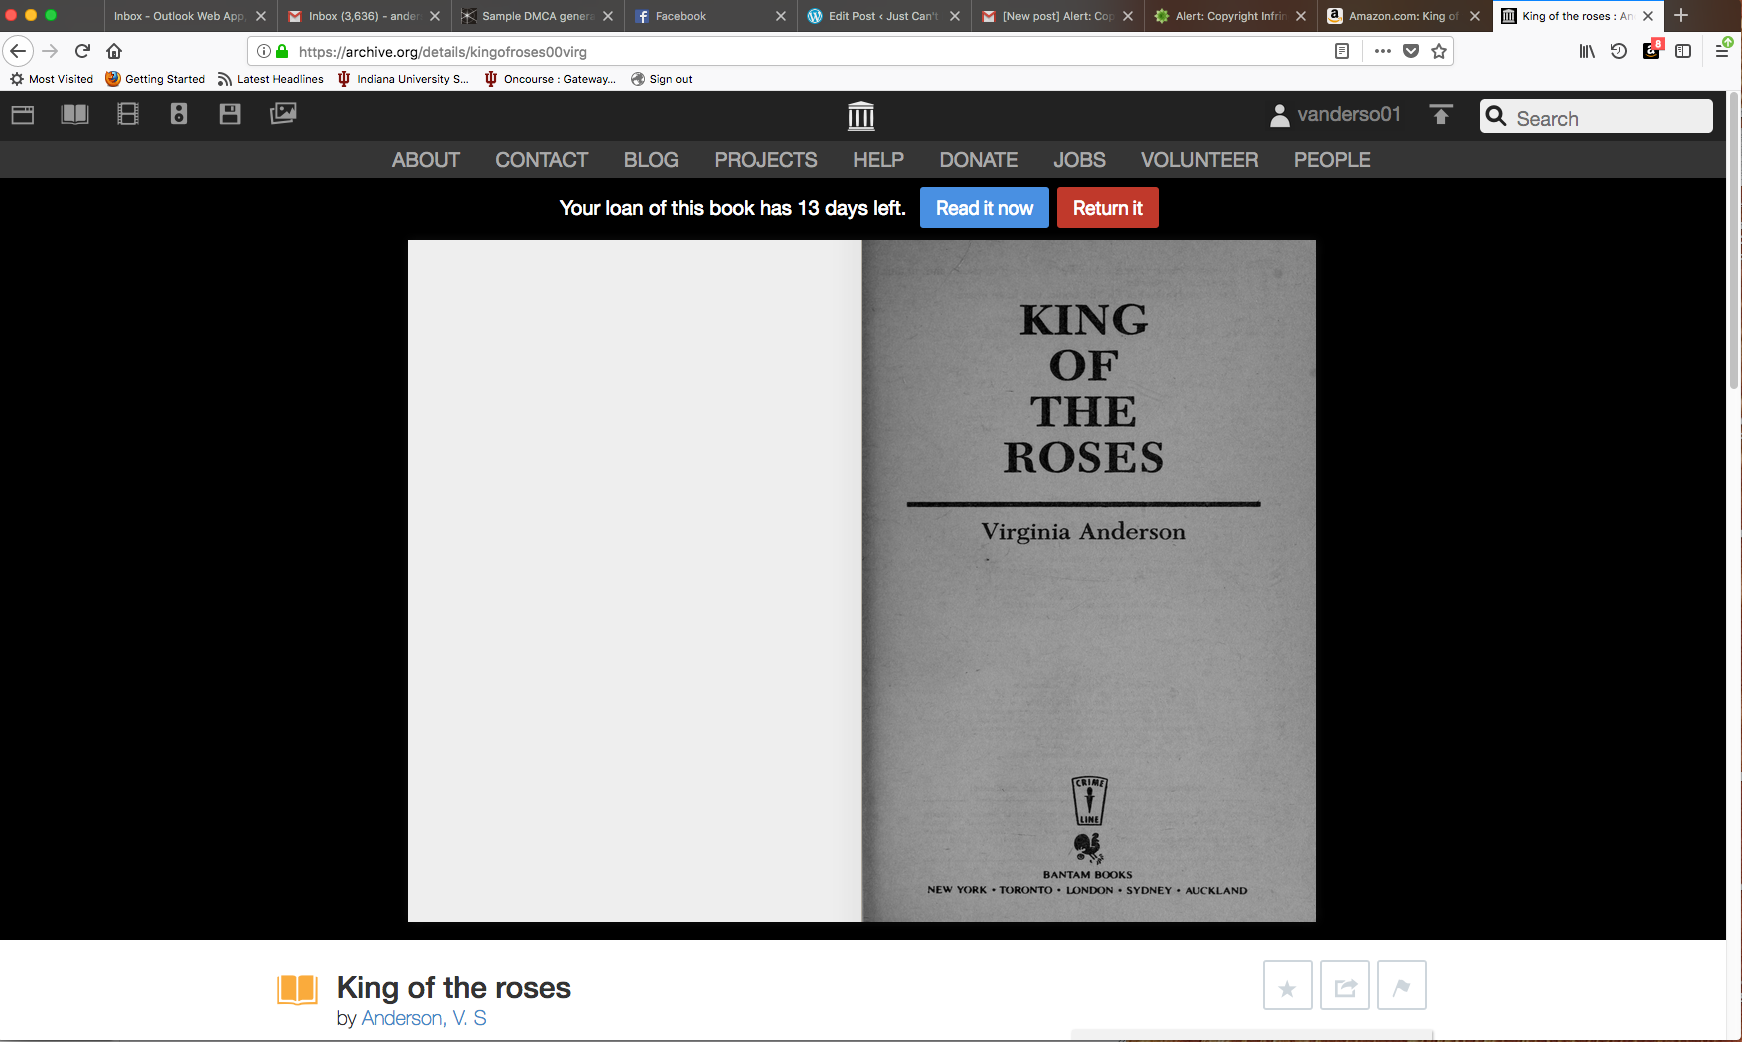The height and width of the screenshot is (1042, 1742).
Task: Share this book via the share icon
Action: [1345, 985]
